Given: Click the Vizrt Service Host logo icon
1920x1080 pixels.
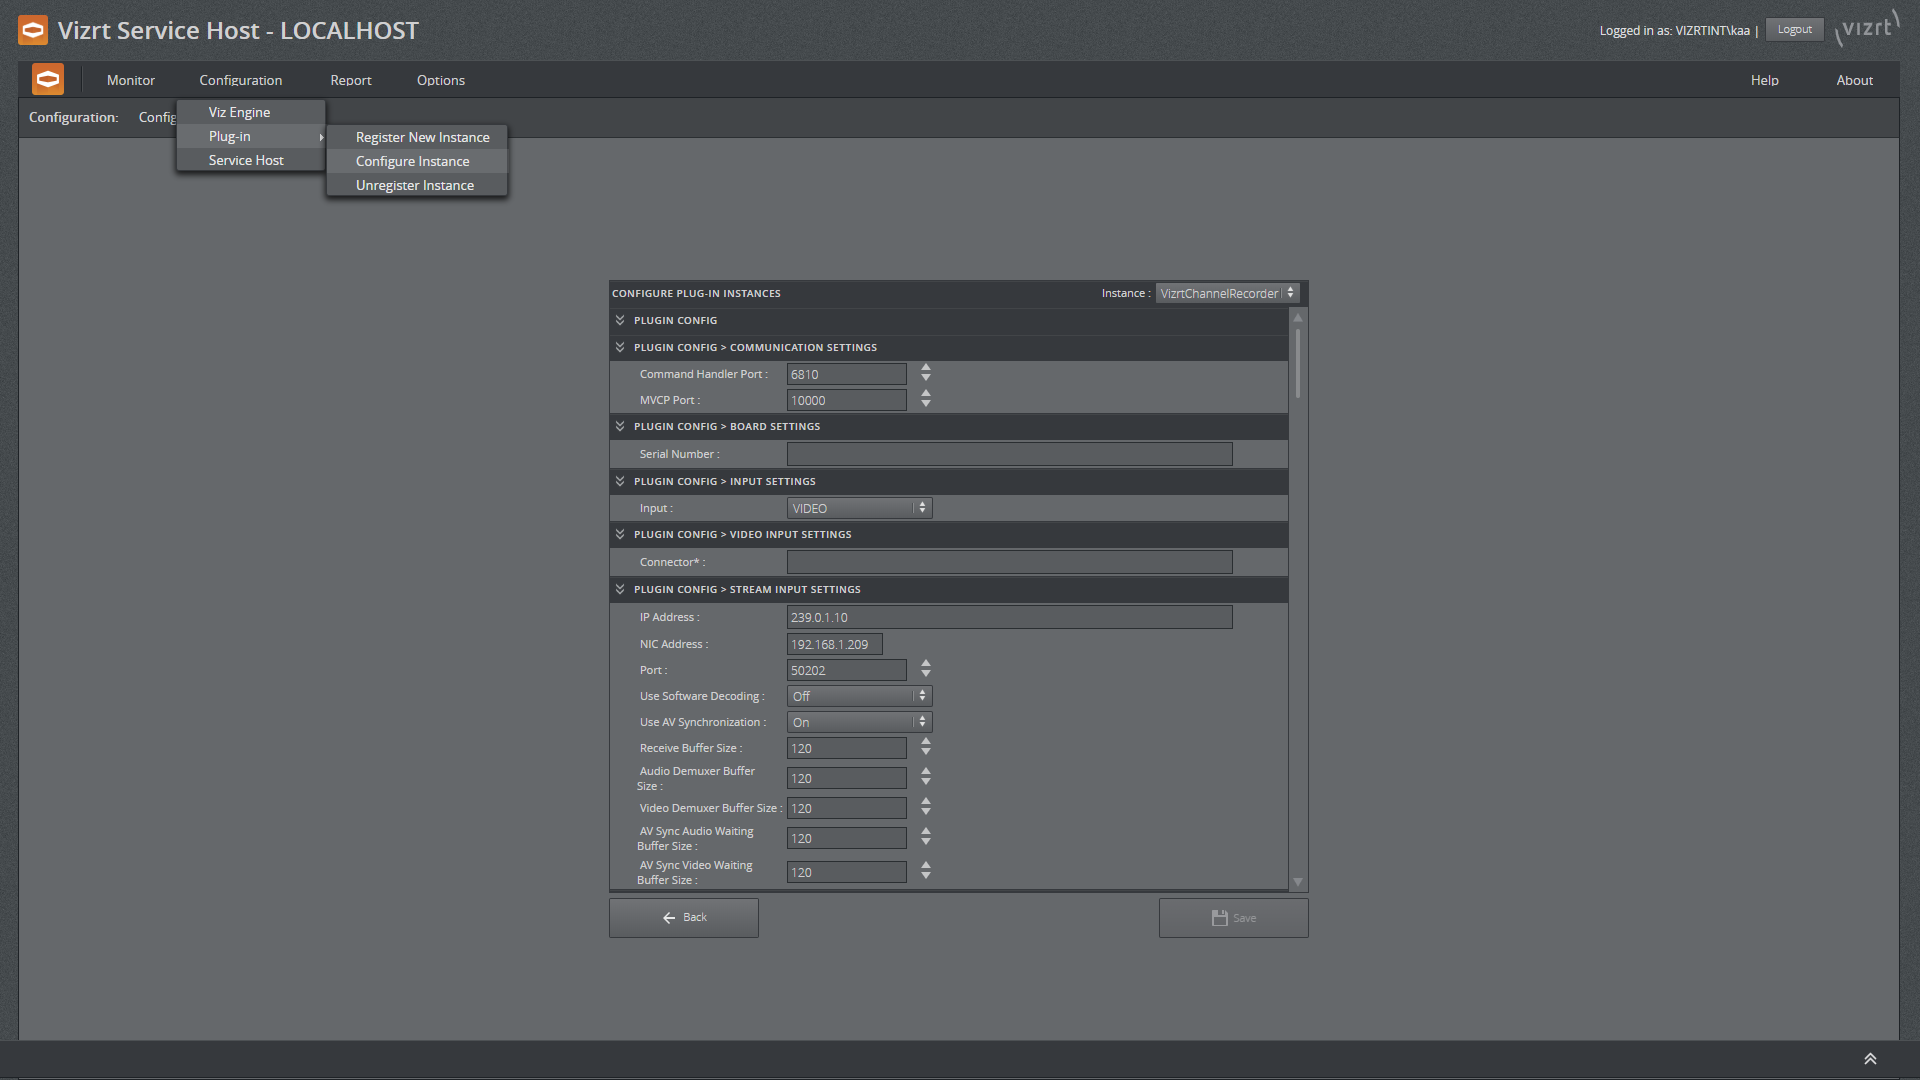Looking at the screenshot, I should [x=33, y=29].
